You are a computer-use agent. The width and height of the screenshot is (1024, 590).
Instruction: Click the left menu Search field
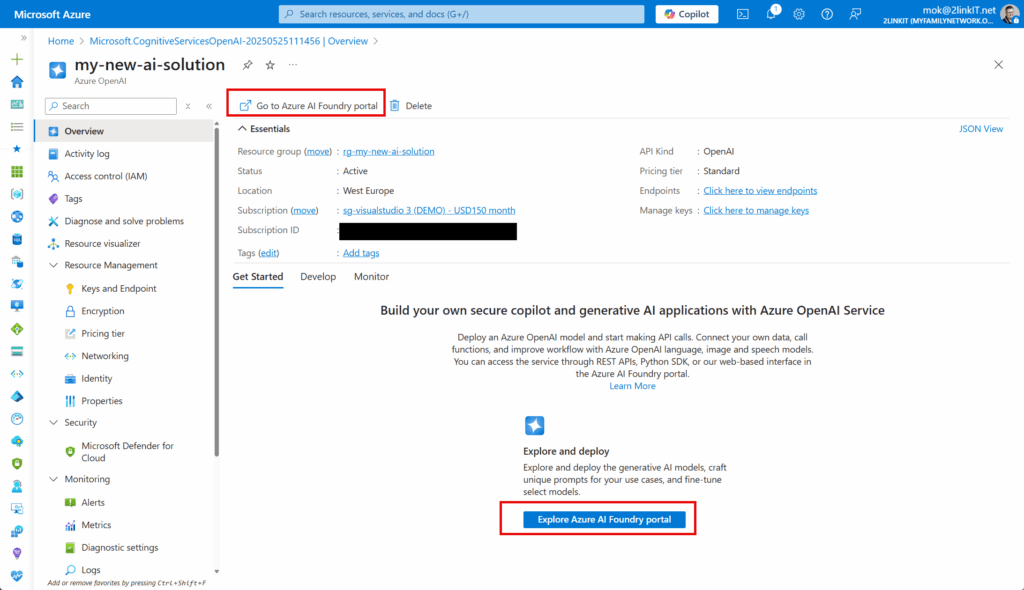click(111, 106)
